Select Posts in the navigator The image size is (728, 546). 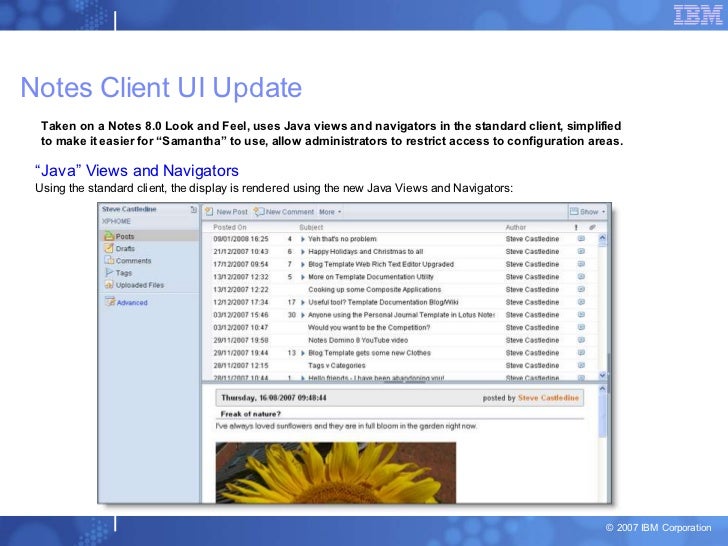coord(124,236)
